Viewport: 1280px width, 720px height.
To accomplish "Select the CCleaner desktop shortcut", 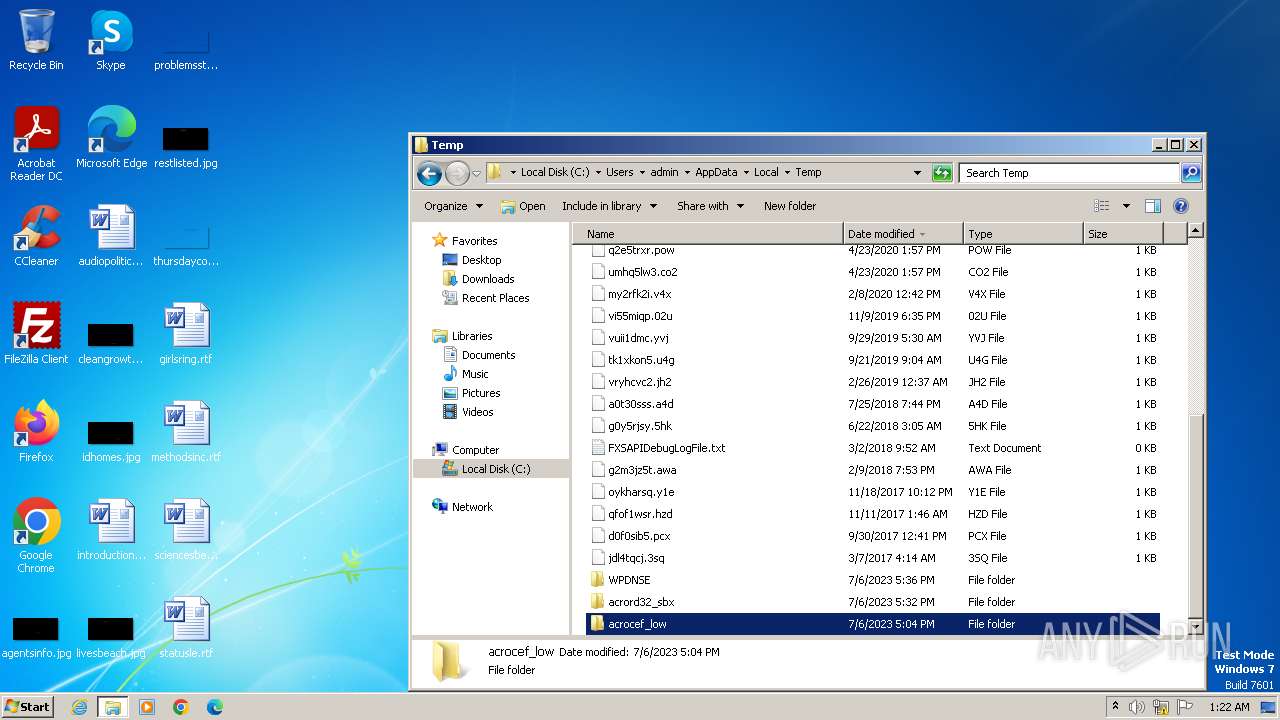I will [36, 236].
